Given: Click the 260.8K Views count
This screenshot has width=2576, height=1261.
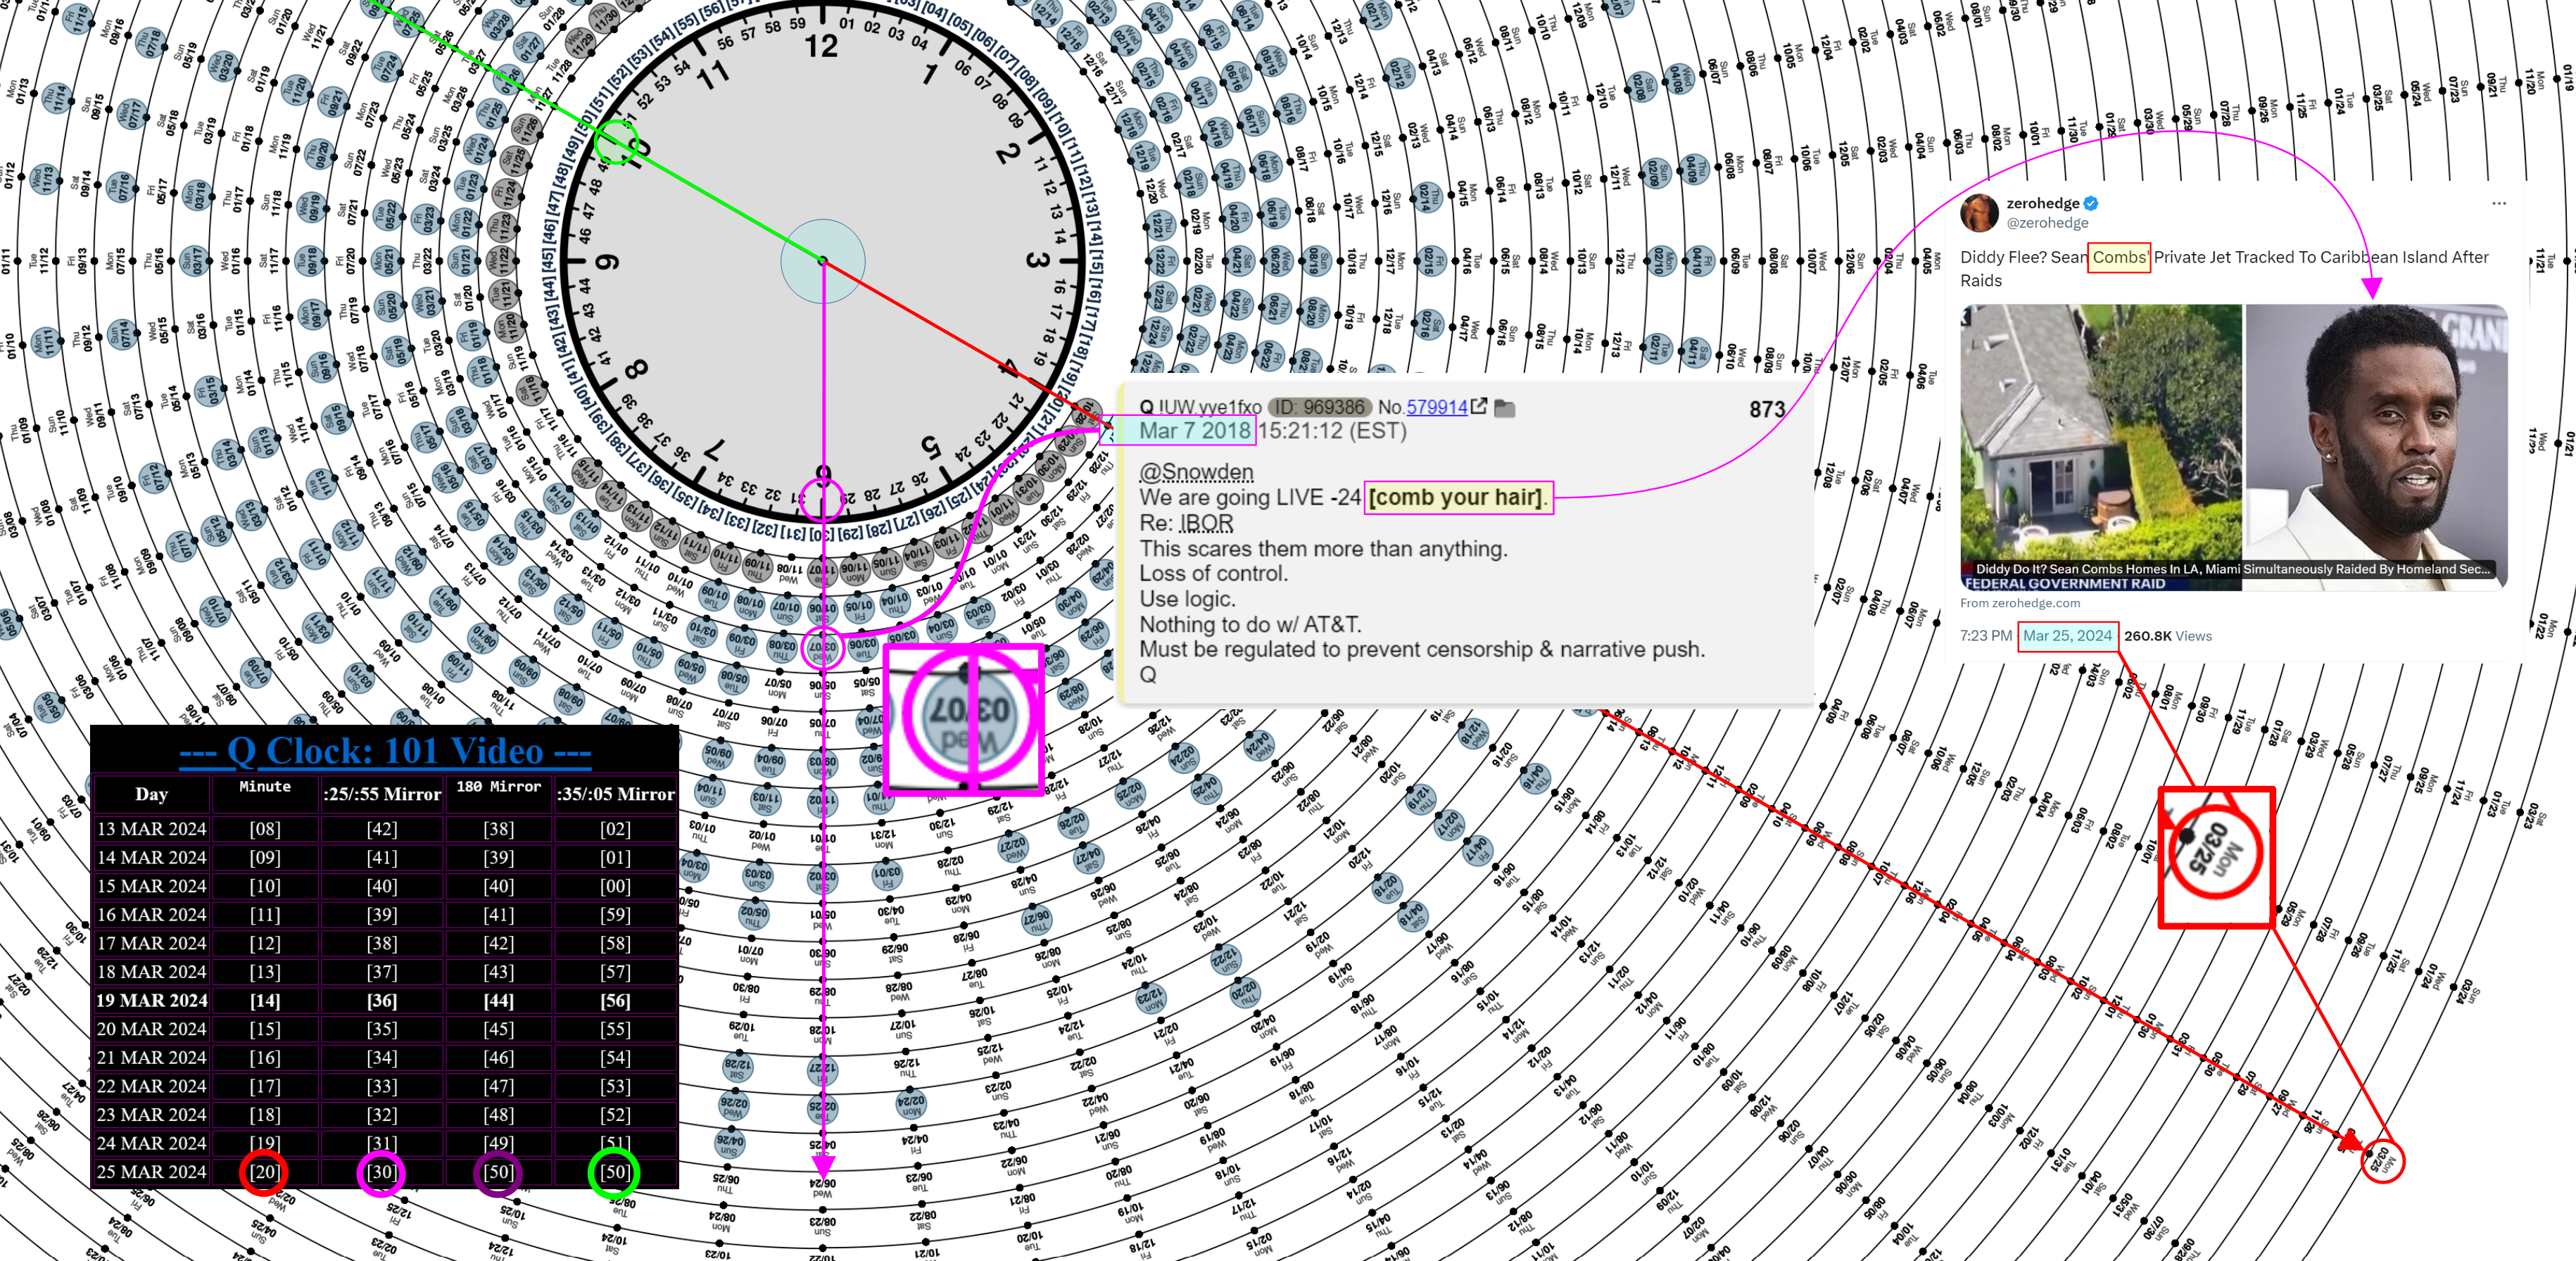Looking at the screenshot, I should pos(2167,636).
